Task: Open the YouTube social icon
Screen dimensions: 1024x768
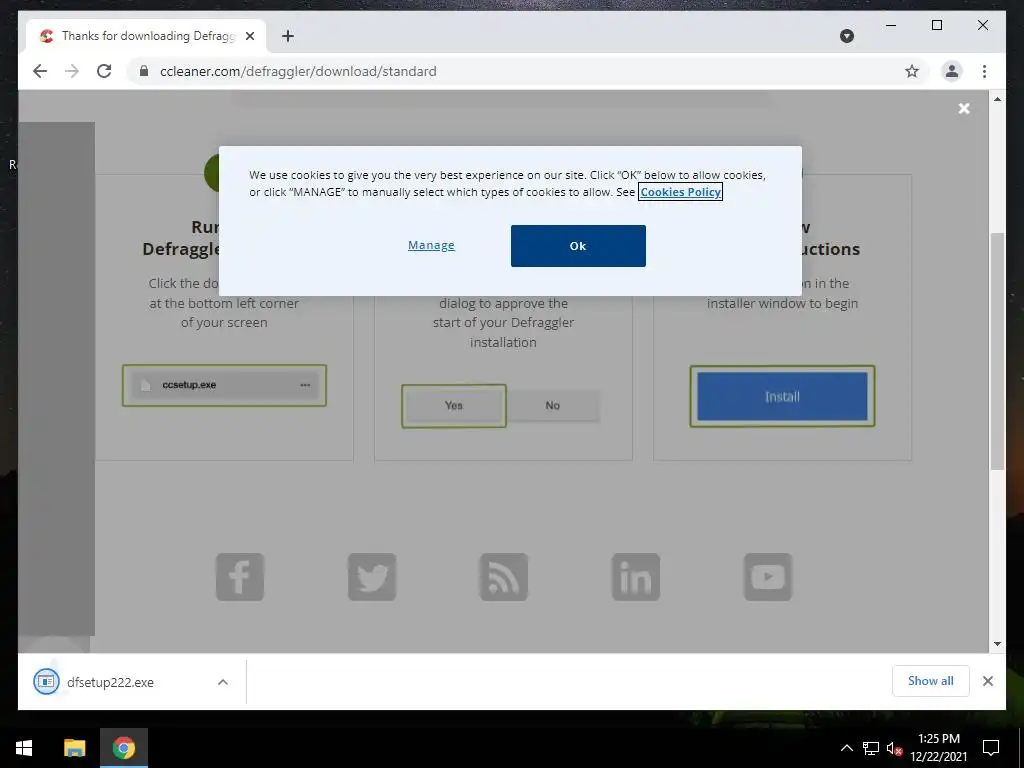Action: coord(767,577)
